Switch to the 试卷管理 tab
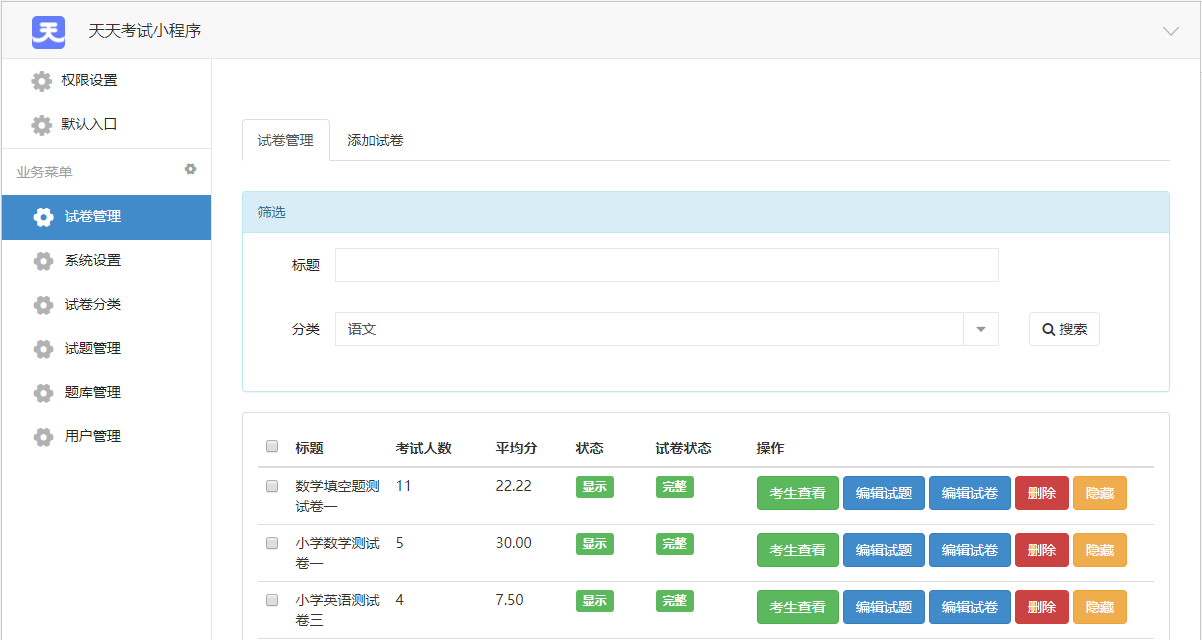 286,140
